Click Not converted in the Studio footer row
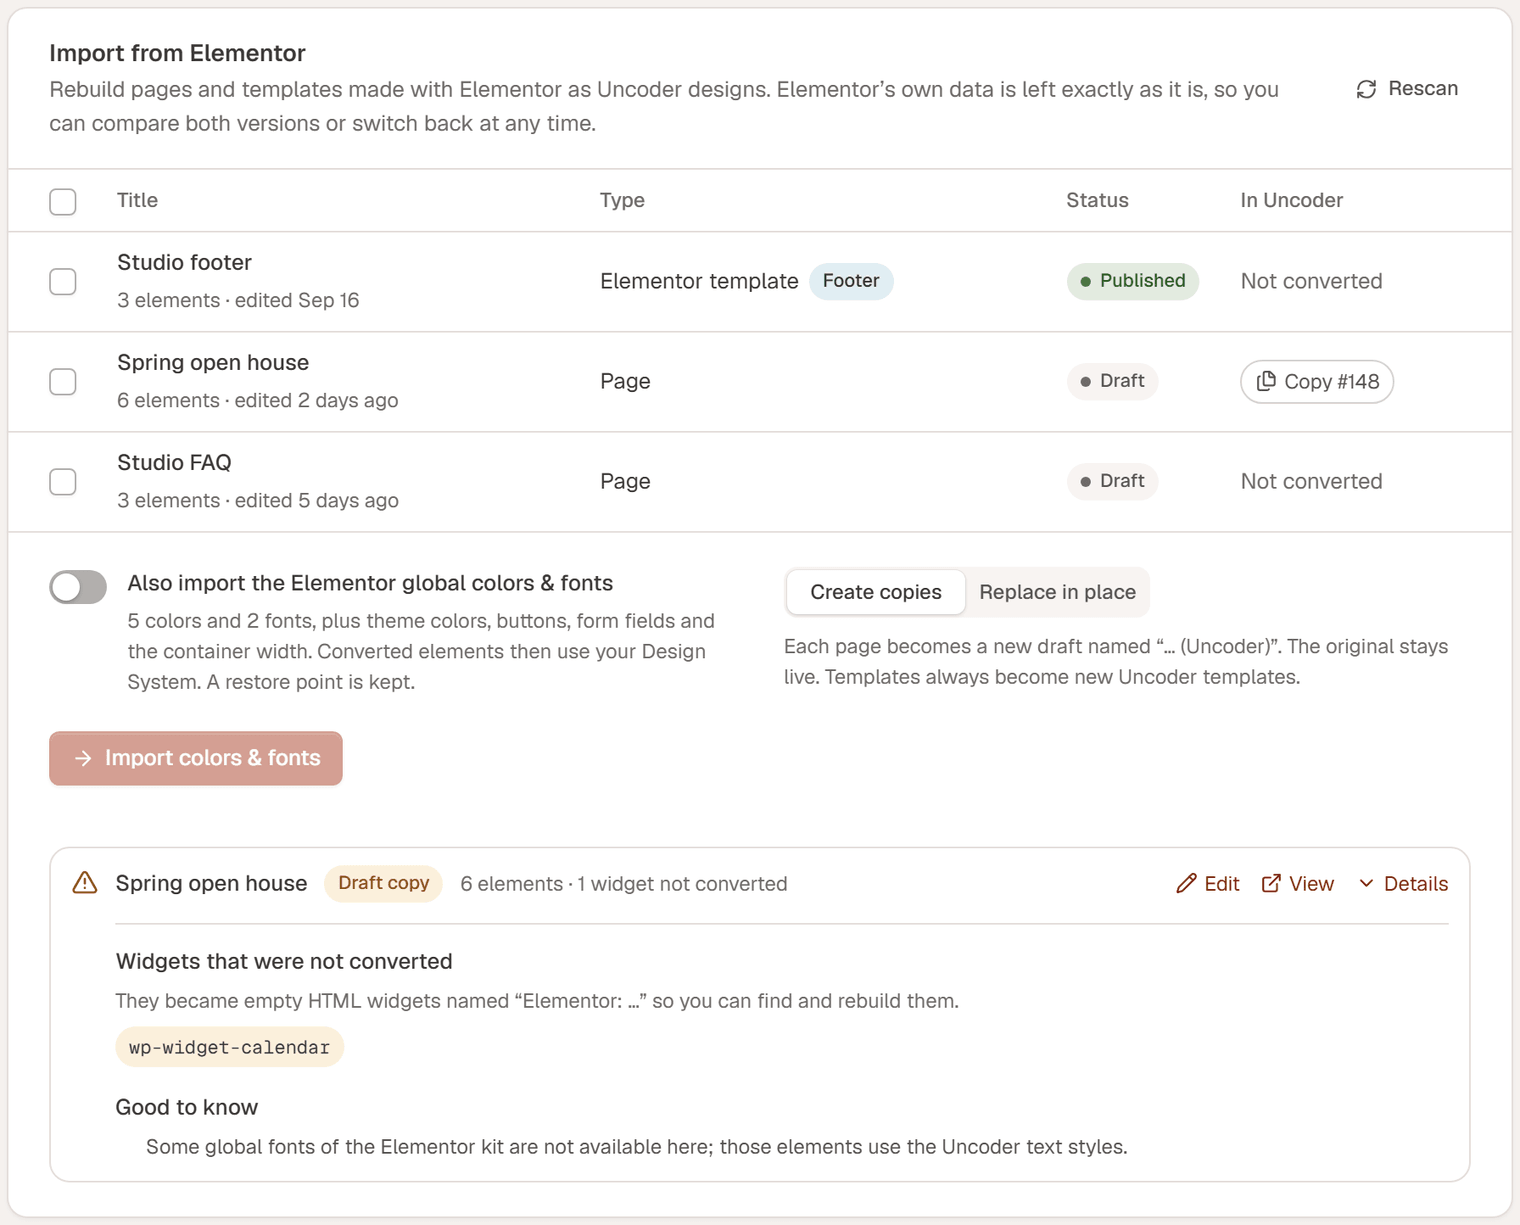The width and height of the screenshot is (1520, 1225). 1311,281
